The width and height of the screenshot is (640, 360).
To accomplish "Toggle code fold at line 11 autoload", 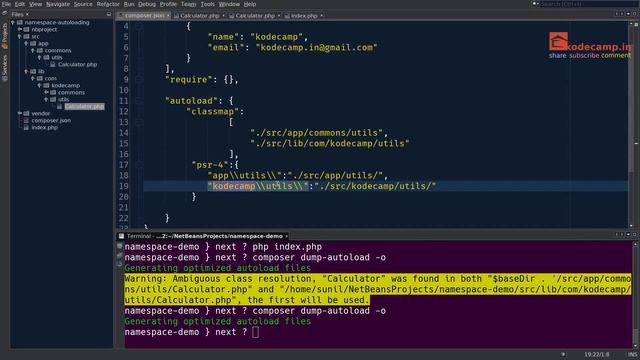I will (x=139, y=101).
